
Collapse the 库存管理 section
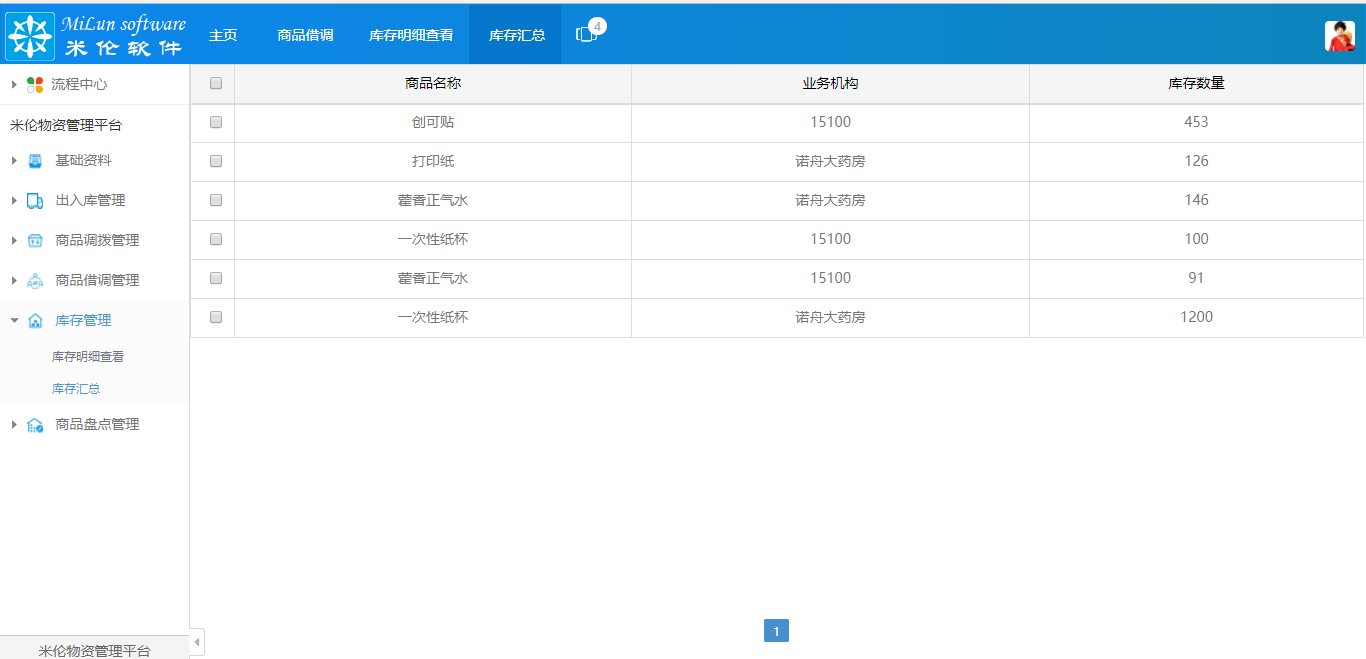tap(12, 320)
